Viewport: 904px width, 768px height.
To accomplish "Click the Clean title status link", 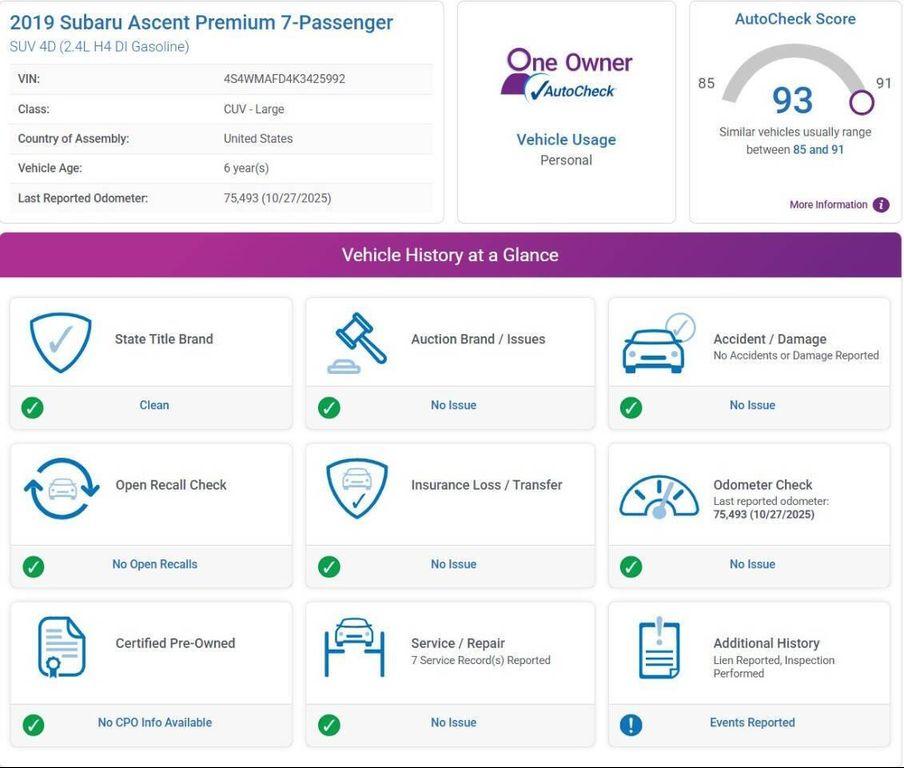I will (x=154, y=406).
